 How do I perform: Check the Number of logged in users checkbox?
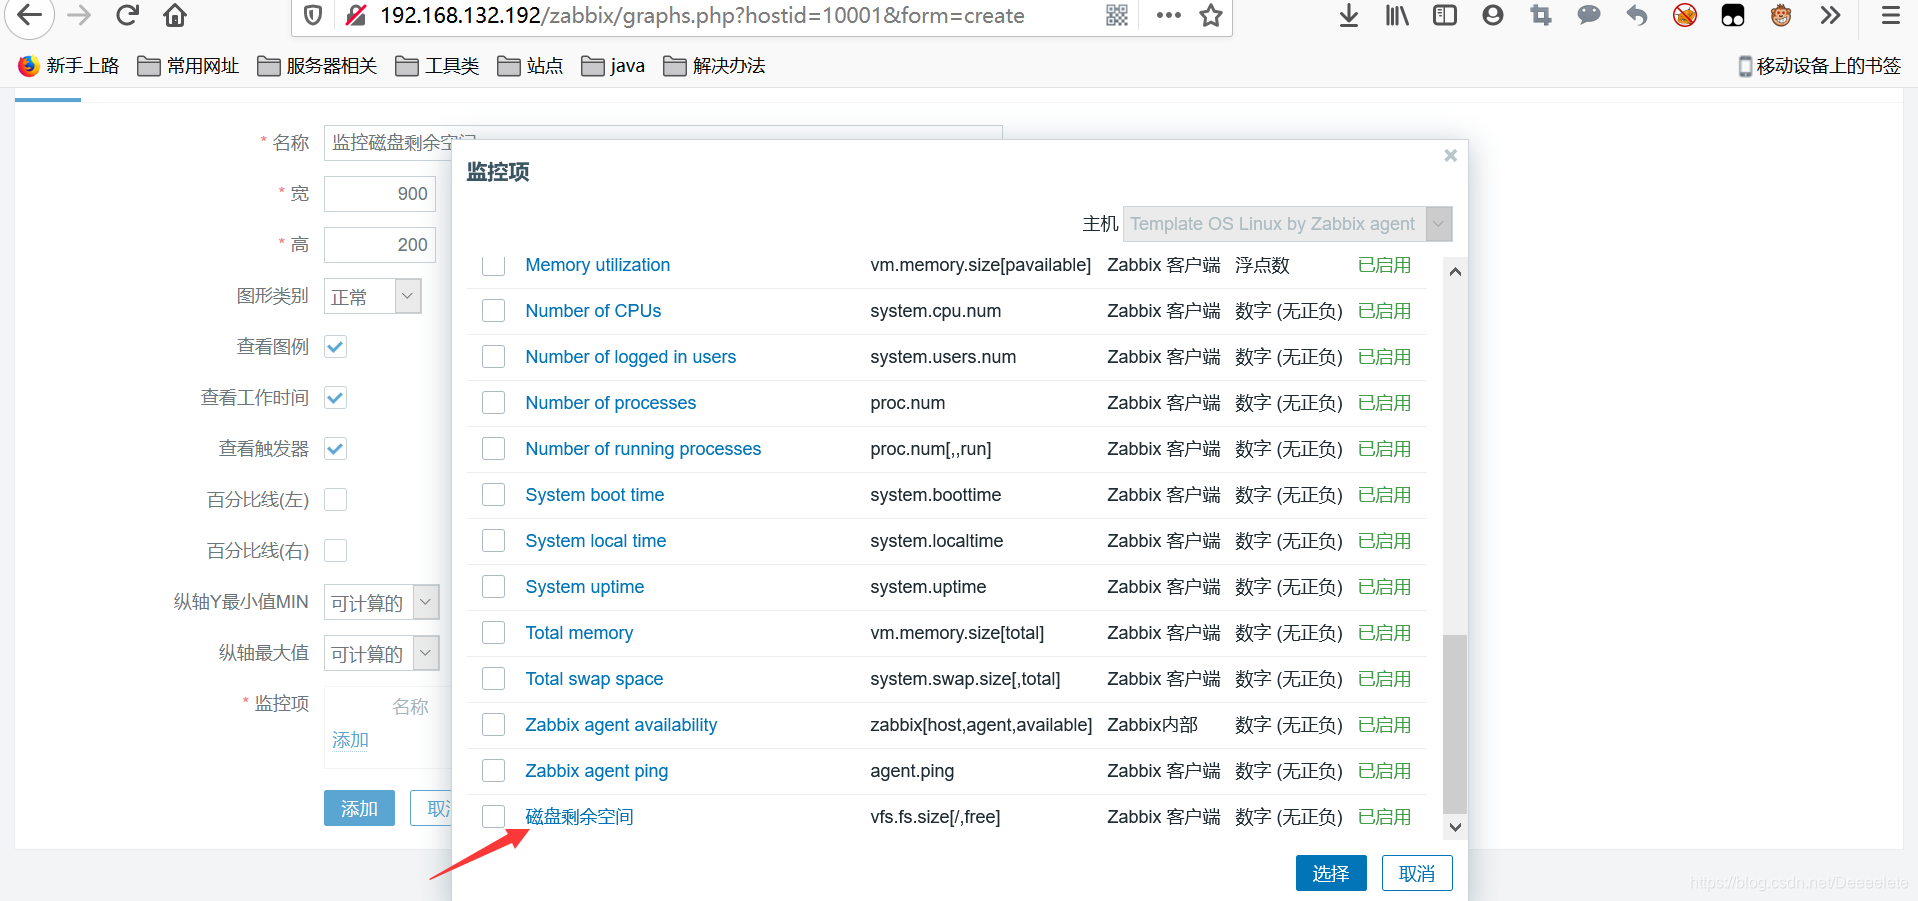493,357
